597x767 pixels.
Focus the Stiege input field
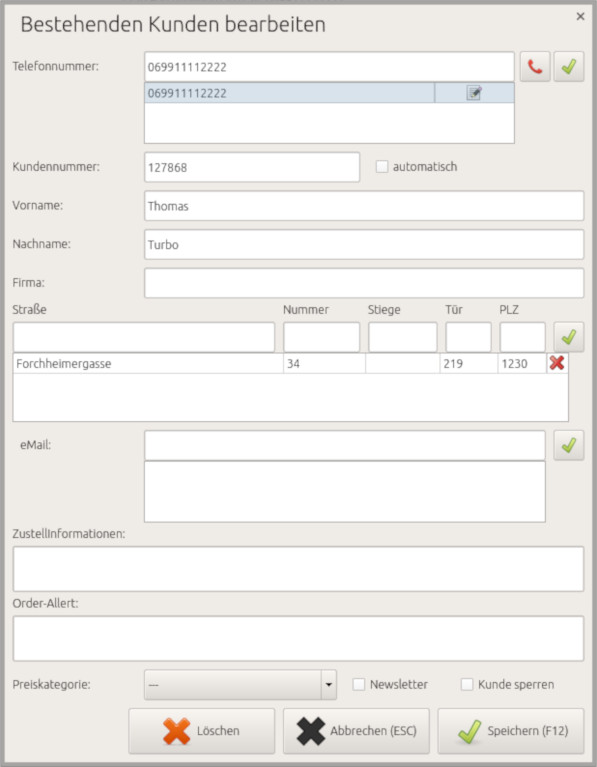pos(403,337)
